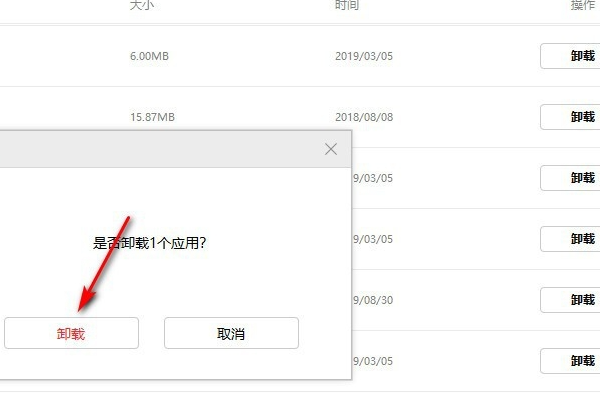Click the 2018/08/08 date entry
Image resolution: width=600 pixels, height=400 pixels.
pyautogui.click(x=364, y=117)
